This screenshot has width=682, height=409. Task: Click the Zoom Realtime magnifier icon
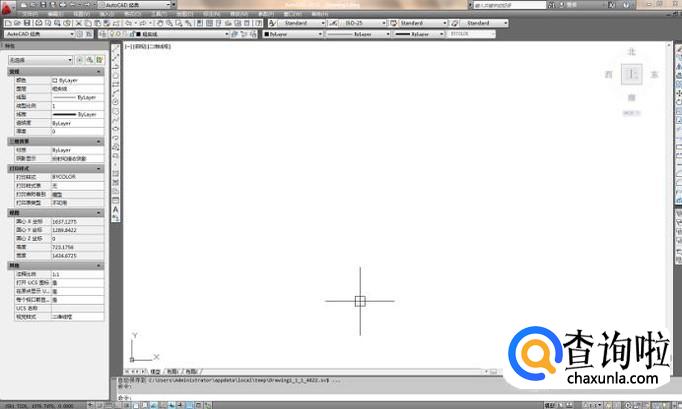point(169,23)
